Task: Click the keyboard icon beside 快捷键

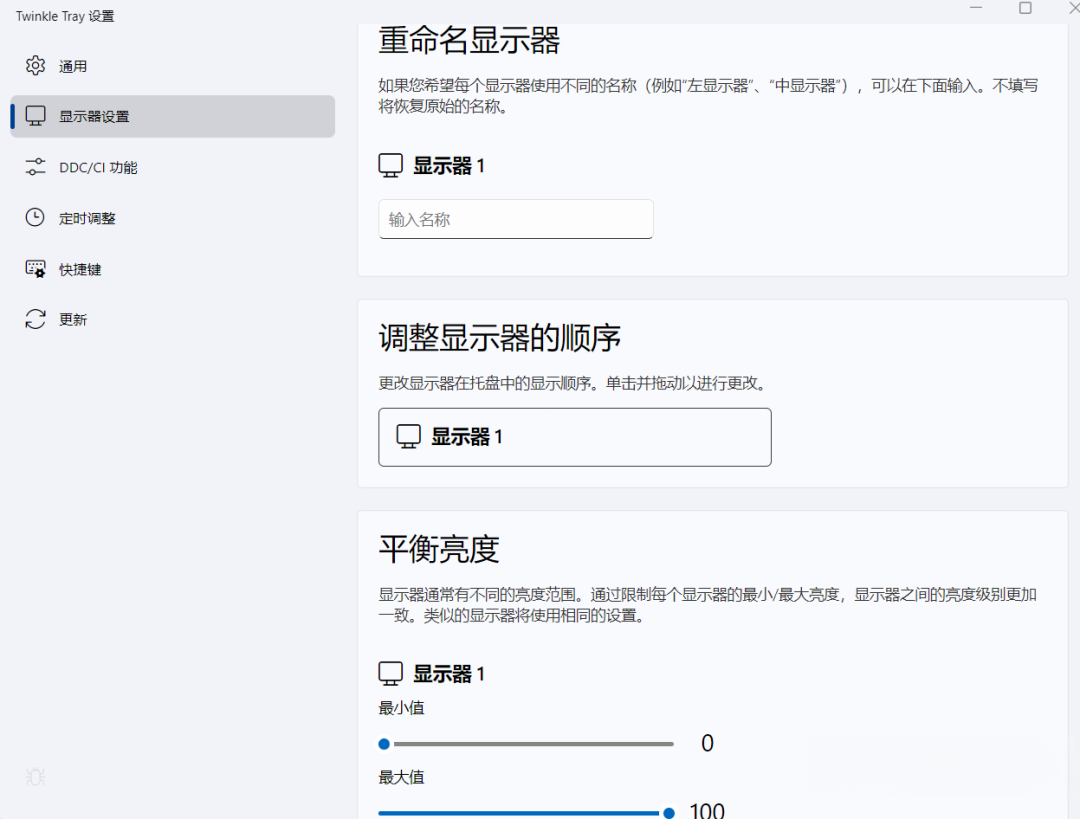Action: point(35,269)
